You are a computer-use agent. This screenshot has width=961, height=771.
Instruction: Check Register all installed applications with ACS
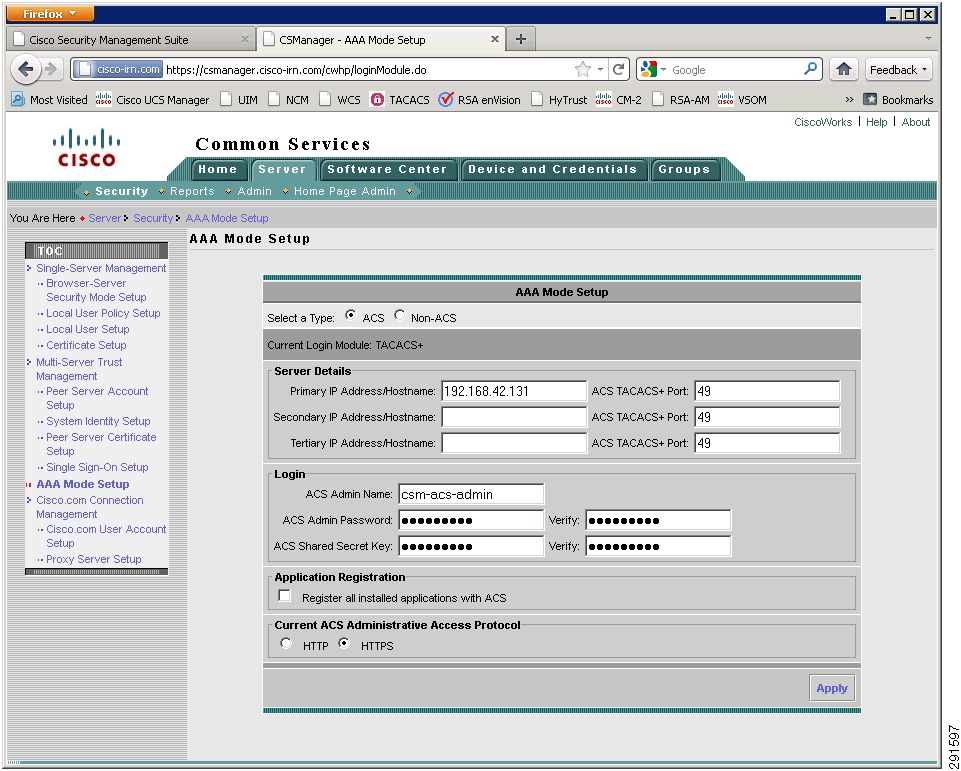pyautogui.click(x=284, y=596)
